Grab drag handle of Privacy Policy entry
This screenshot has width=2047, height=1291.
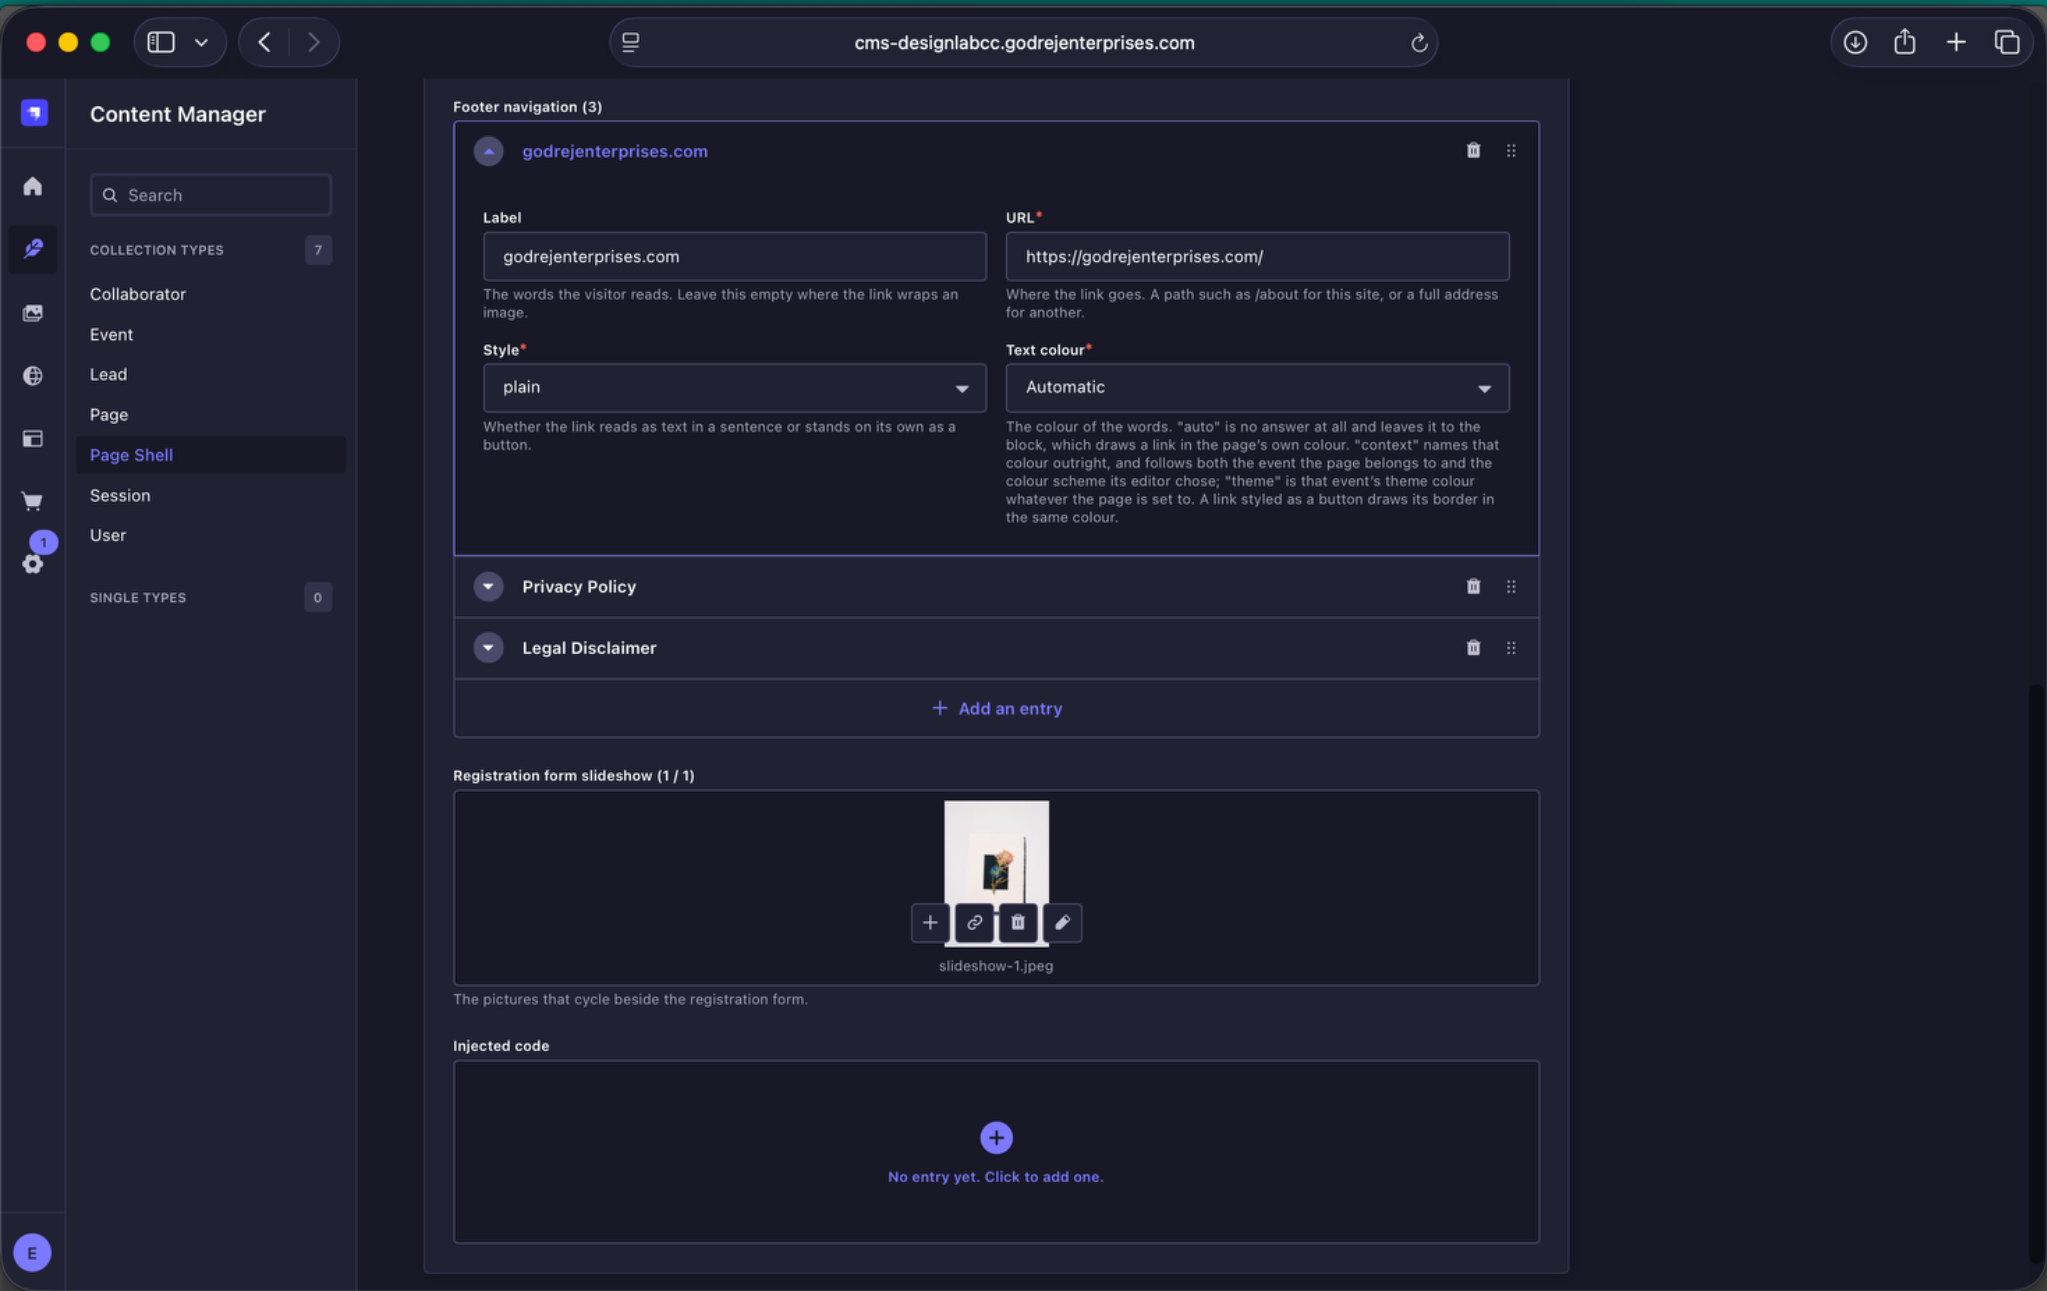[x=1511, y=586]
